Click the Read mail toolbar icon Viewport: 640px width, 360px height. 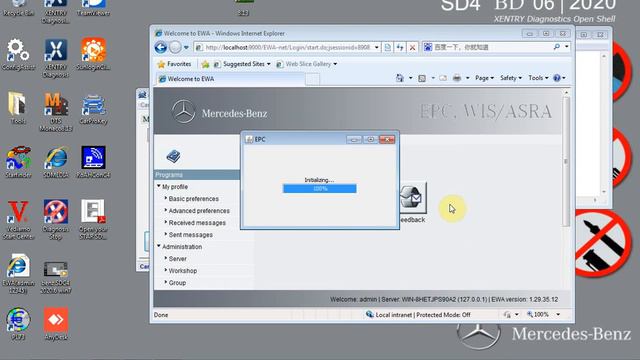(443, 78)
